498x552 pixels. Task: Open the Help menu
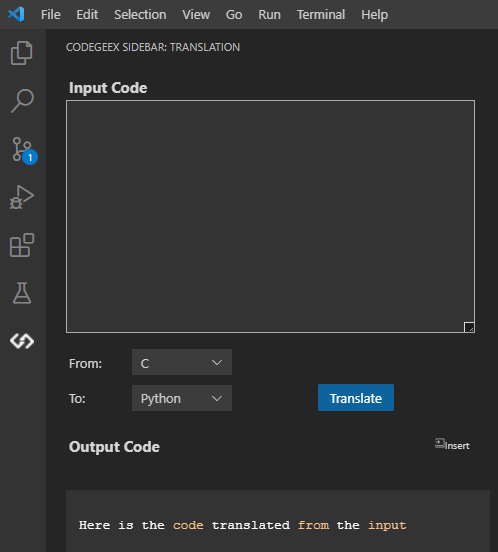[x=374, y=15]
